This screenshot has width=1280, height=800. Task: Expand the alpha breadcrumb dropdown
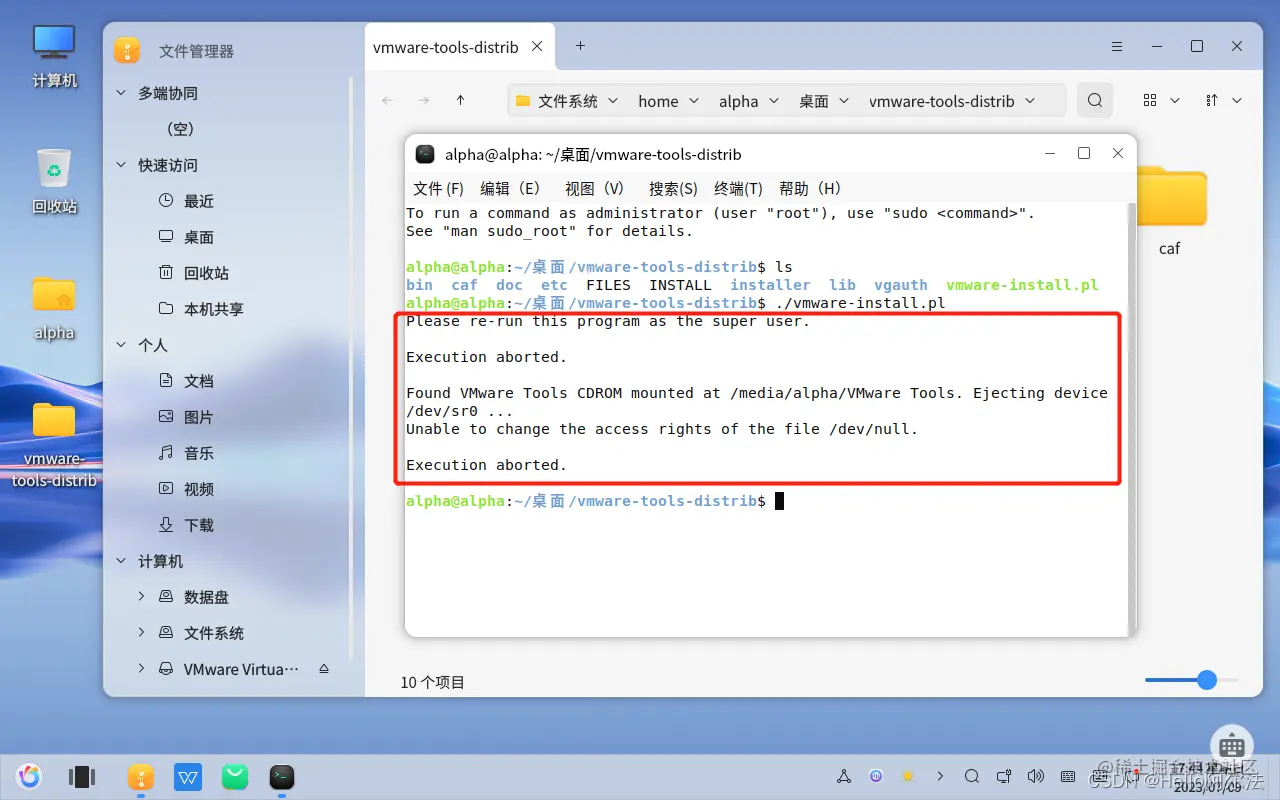pyautogui.click(x=773, y=101)
